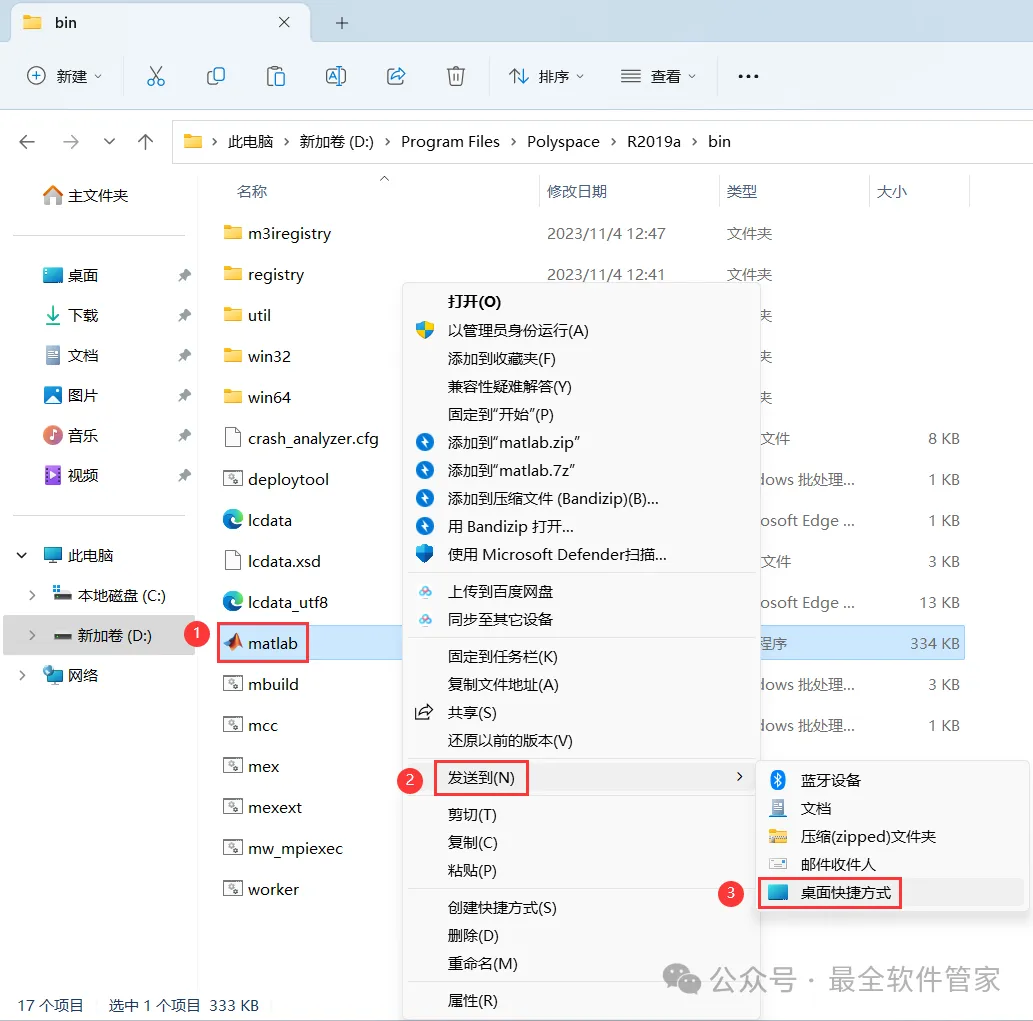Choose 共享(S) in context menu
1033x1021 pixels.
[x=472, y=713]
